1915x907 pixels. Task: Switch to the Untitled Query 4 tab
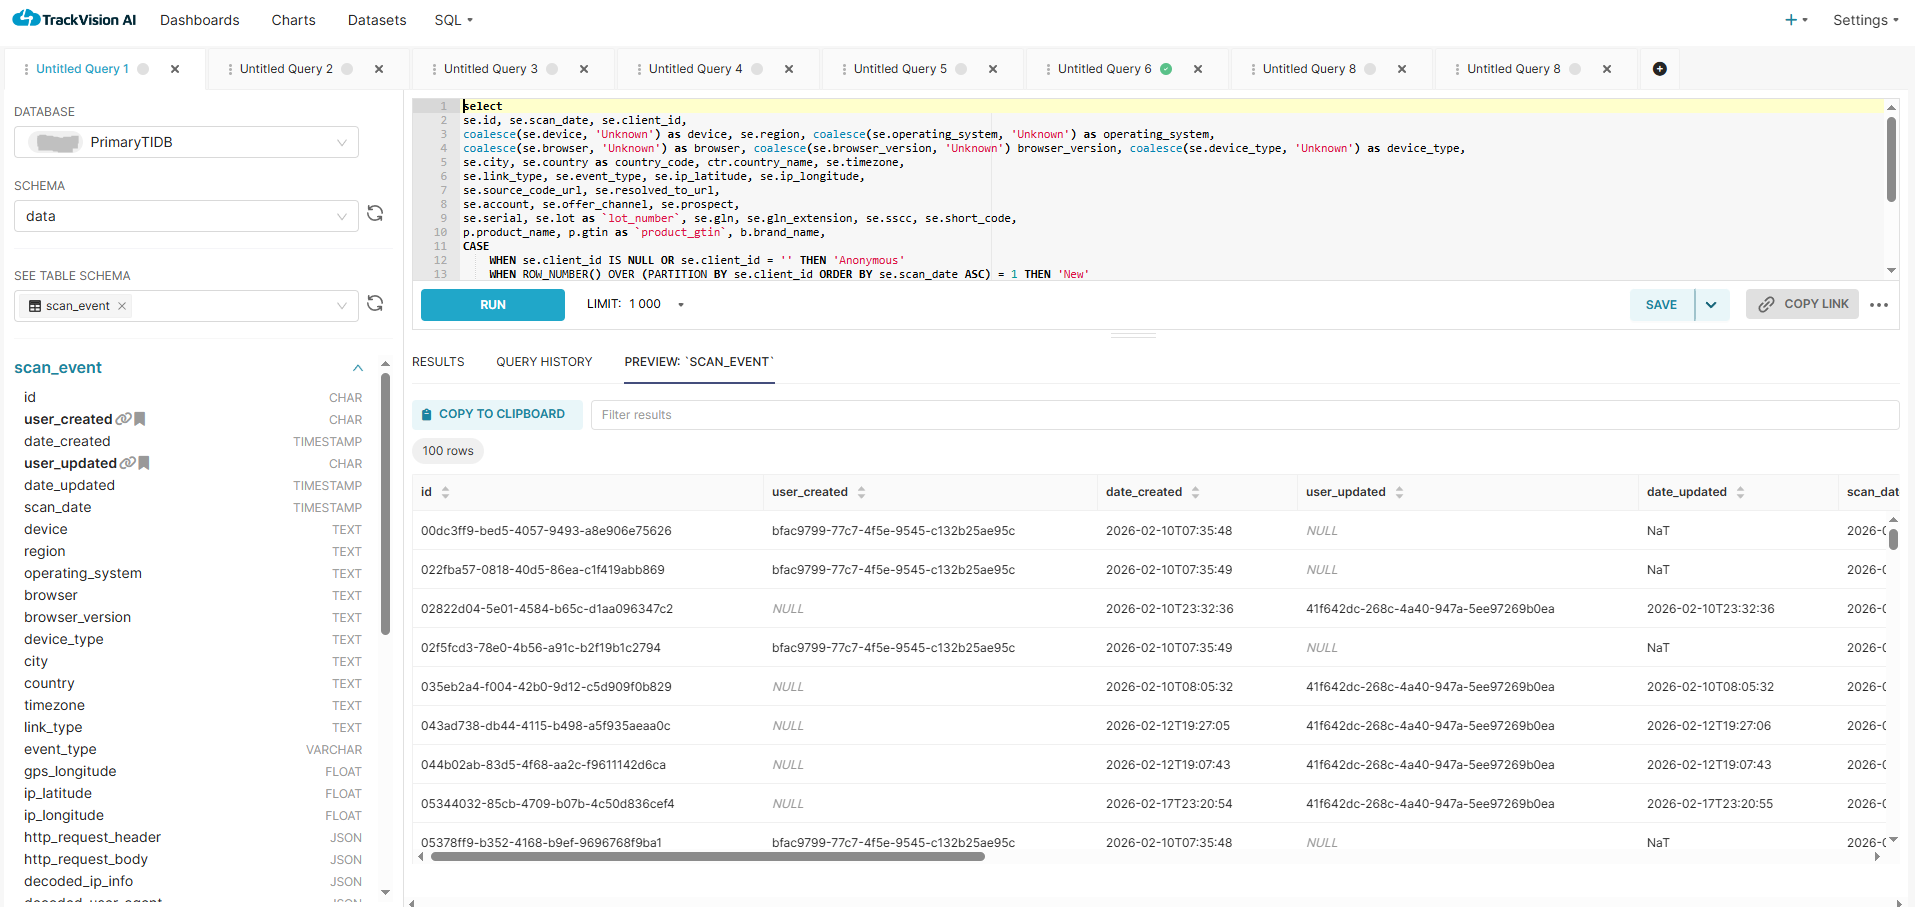(x=695, y=69)
